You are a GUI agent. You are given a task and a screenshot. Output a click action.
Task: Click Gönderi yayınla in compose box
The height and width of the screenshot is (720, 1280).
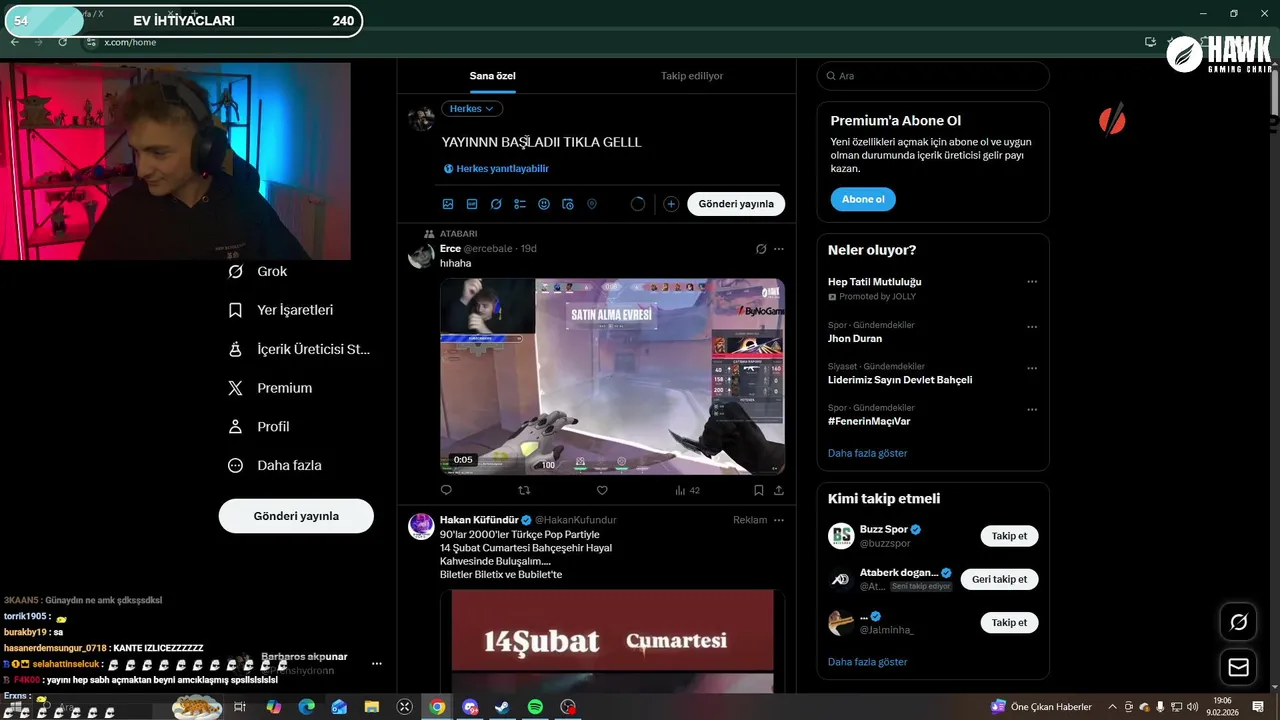[x=736, y=204]
